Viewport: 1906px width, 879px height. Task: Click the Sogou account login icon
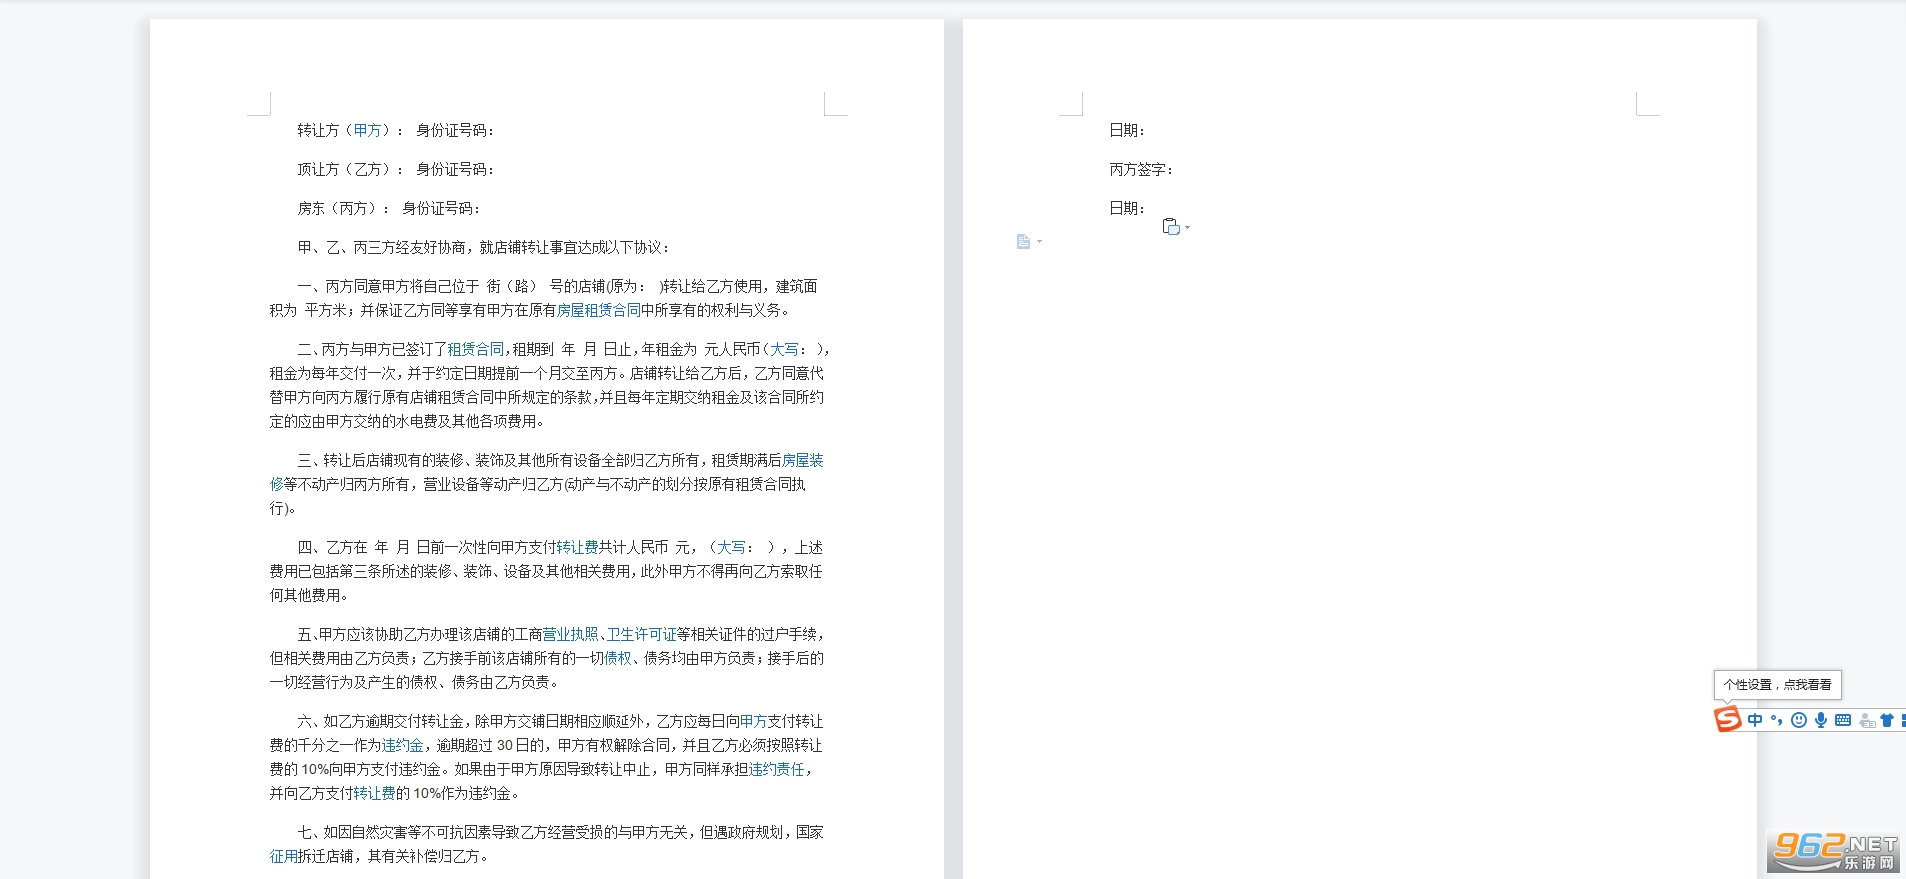coord(1866,720)
